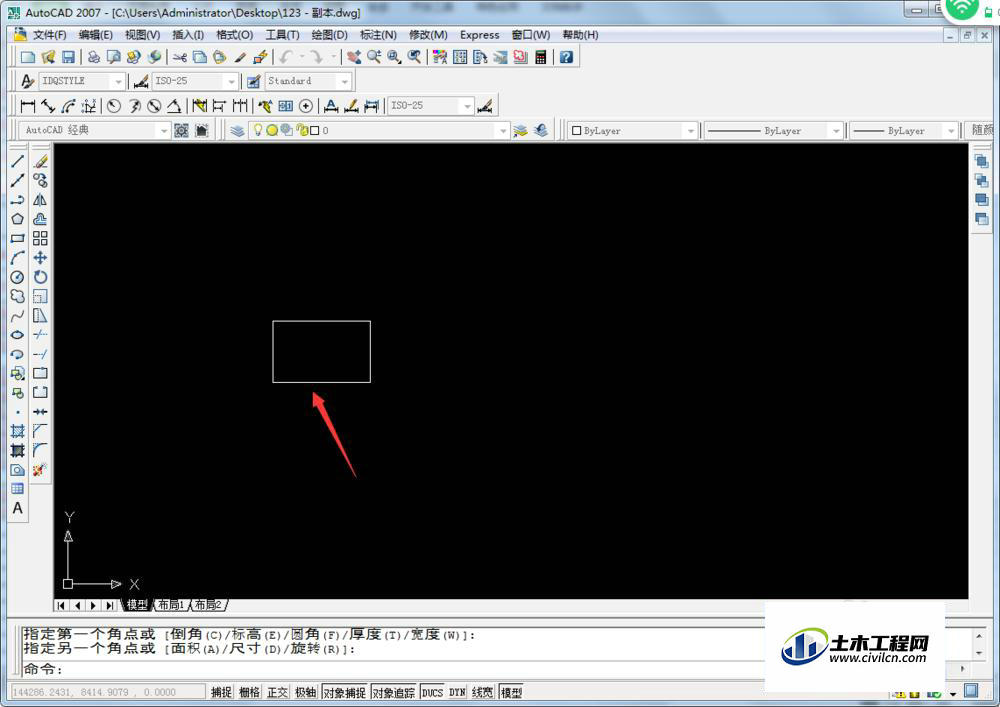
Task: Open the ByLayer color control dropdown
Action: [690, 131]
